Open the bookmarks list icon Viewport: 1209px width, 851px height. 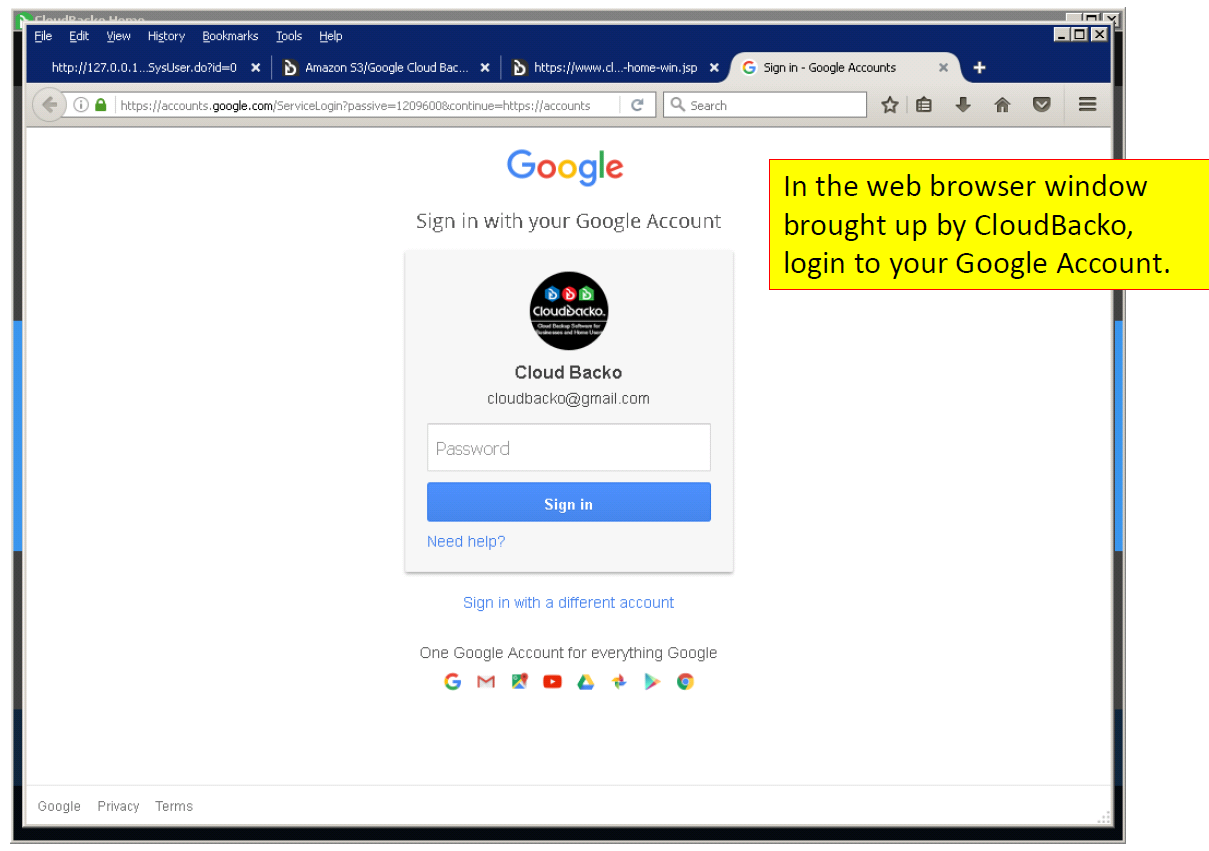pos(924,105)
